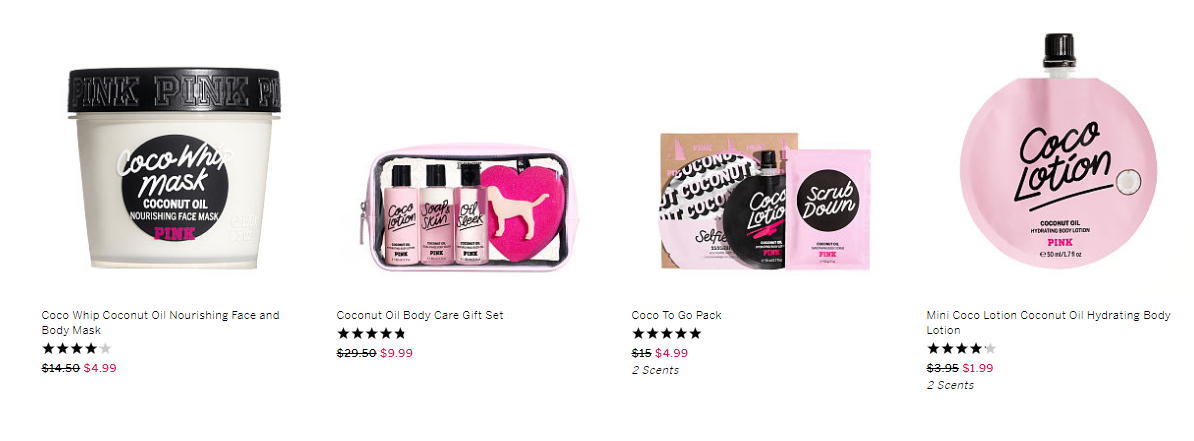Image resolution: width=1194 pixels, height=441 pixels.
Task: Open Mini Coco Lotion Hydrating Body Lotion title
Action: pyautogui.click(x=1049, y=322)
